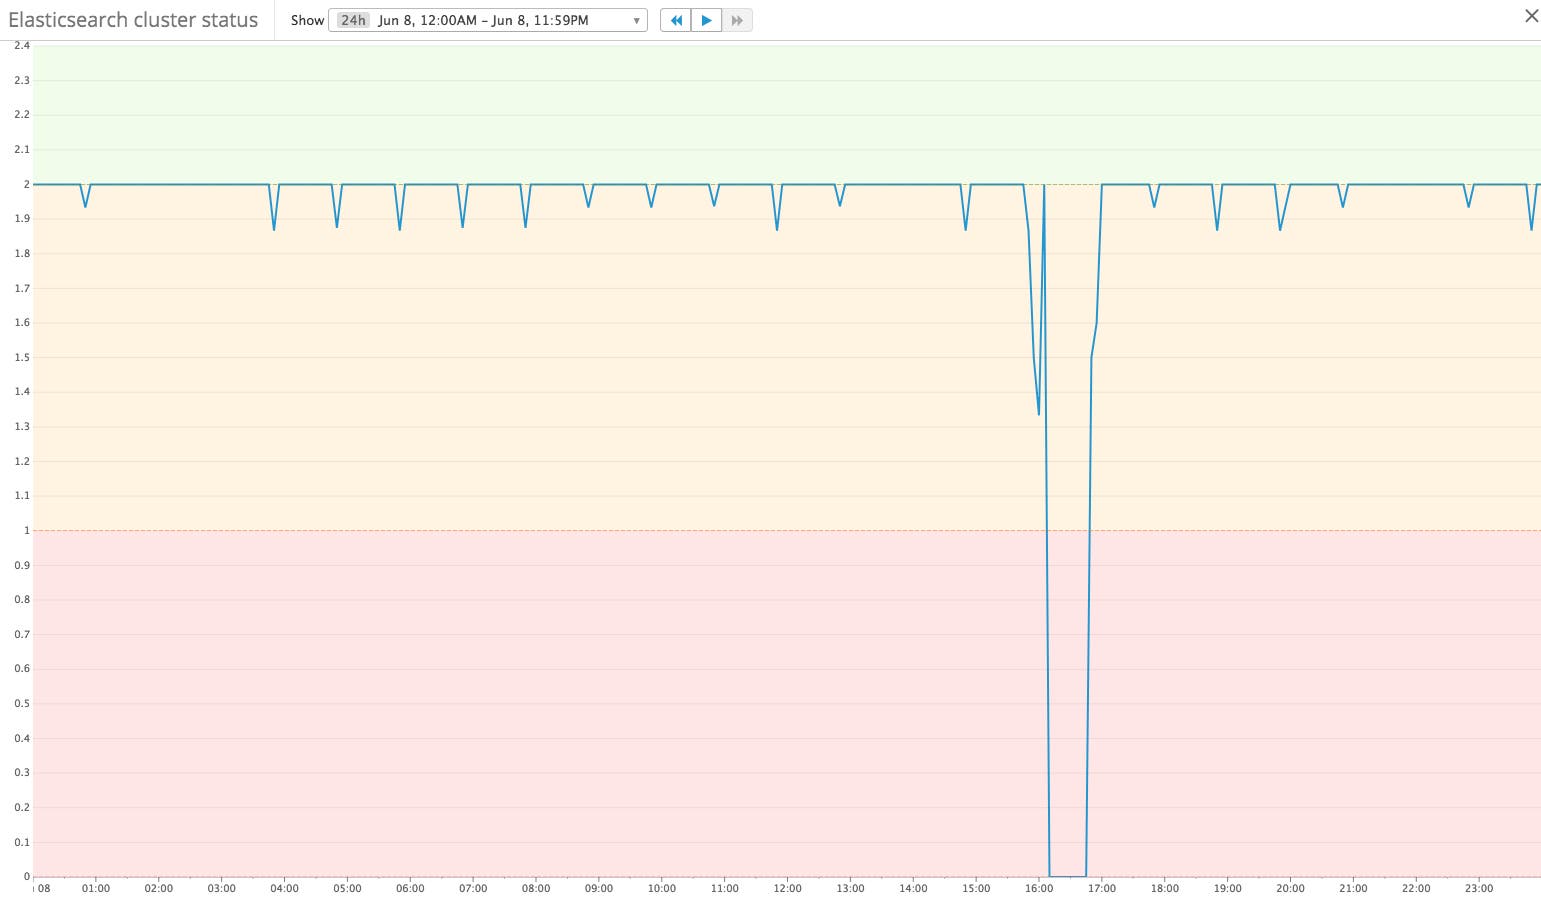Click the forward play arrow icon
The image size is (1541, 903).
click(x=706, y=19)
